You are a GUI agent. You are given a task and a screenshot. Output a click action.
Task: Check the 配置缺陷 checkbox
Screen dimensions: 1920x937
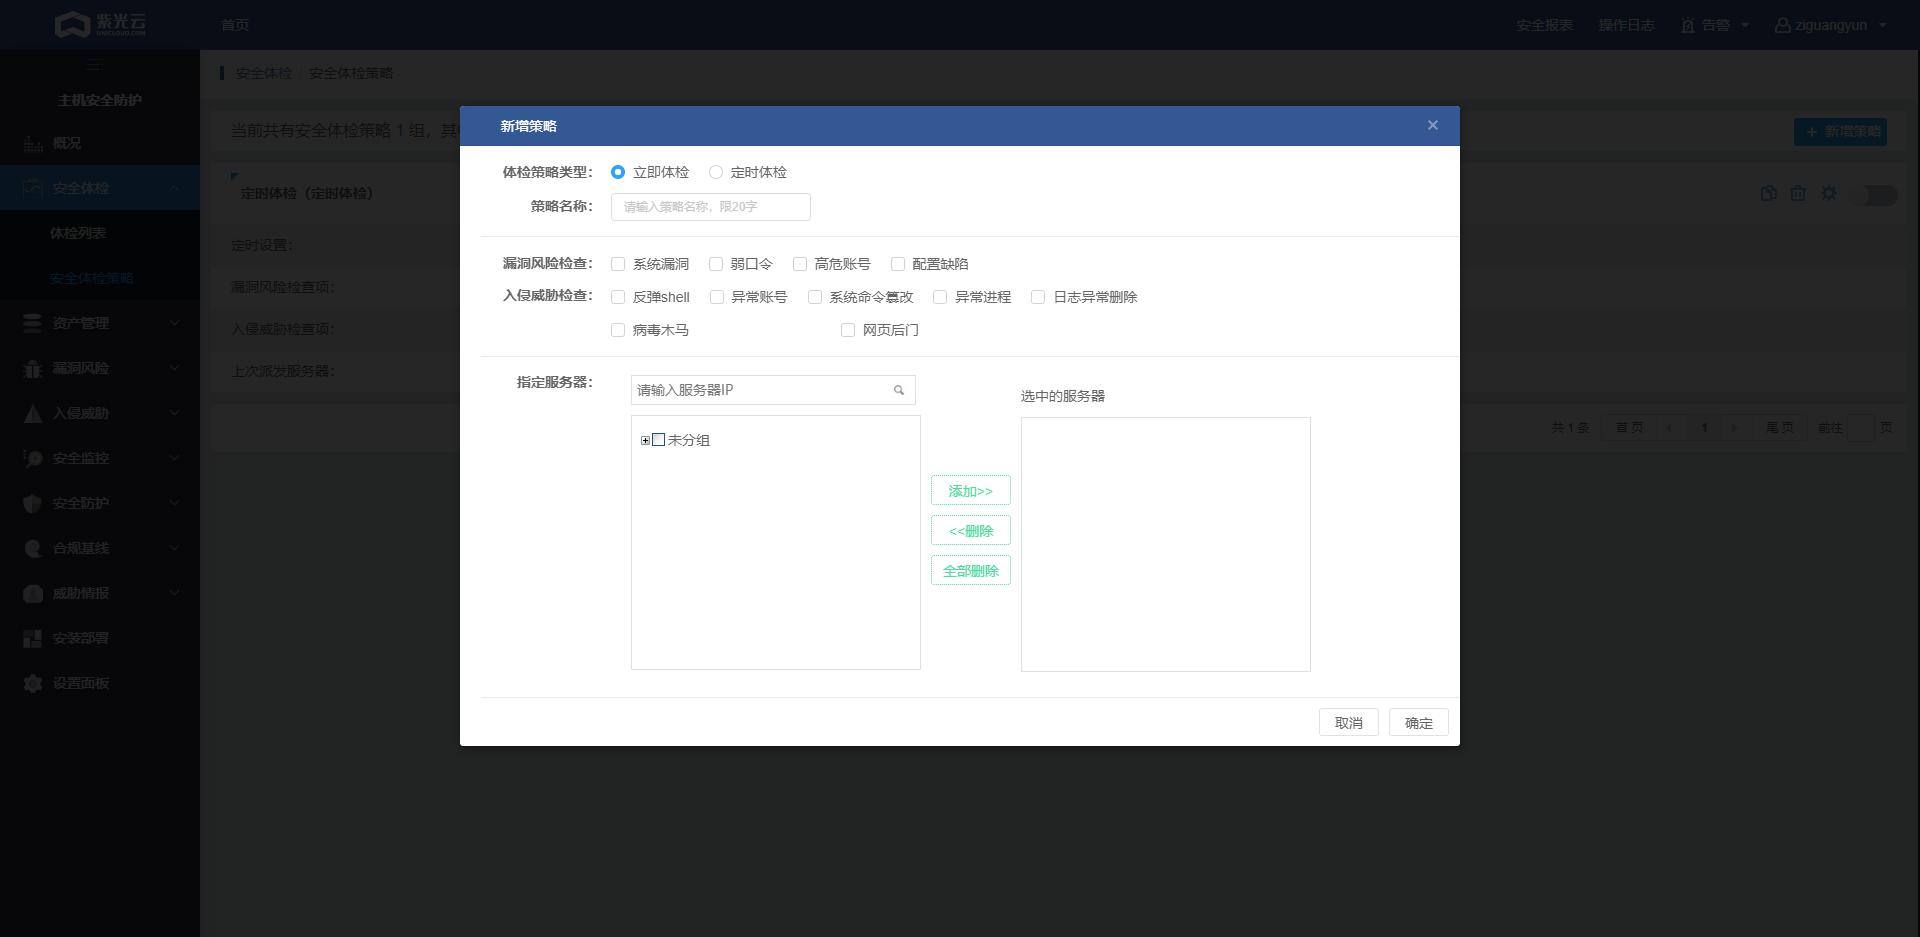tap(898, 264)
